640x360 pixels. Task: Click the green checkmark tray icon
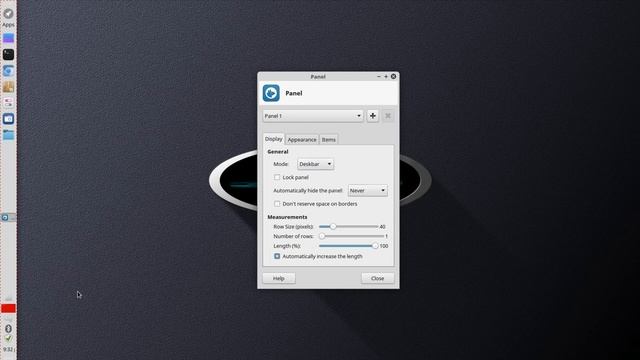pos(8,338)
